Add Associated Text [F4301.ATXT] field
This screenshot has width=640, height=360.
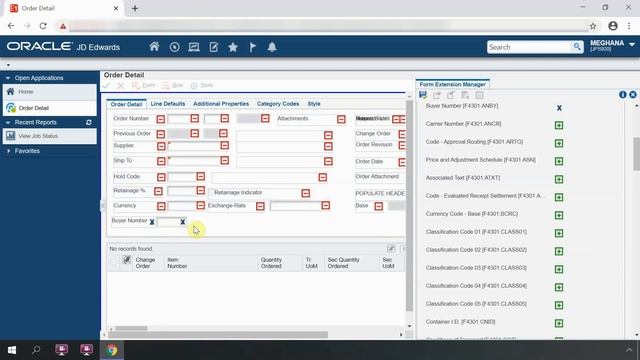pos(559,179)
